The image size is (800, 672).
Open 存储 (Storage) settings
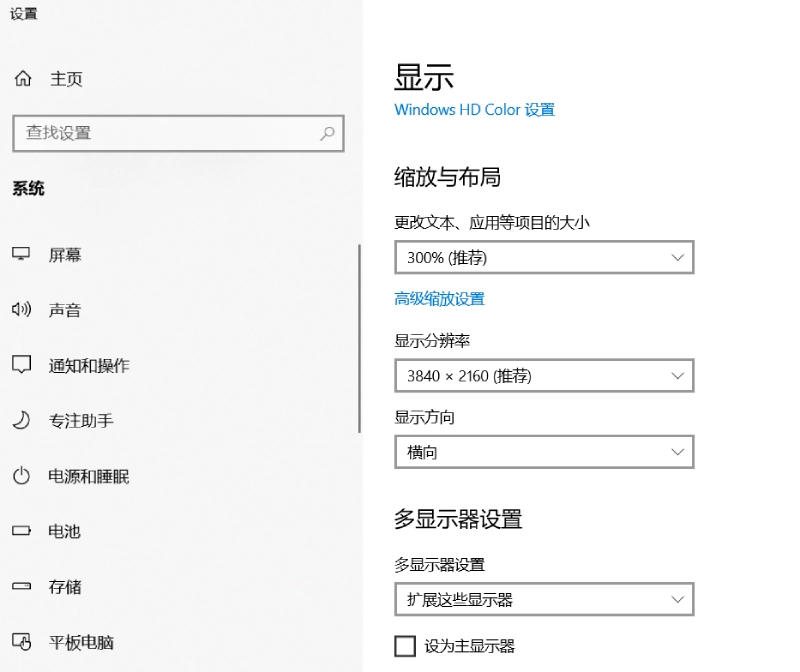(x=22, y=587)
